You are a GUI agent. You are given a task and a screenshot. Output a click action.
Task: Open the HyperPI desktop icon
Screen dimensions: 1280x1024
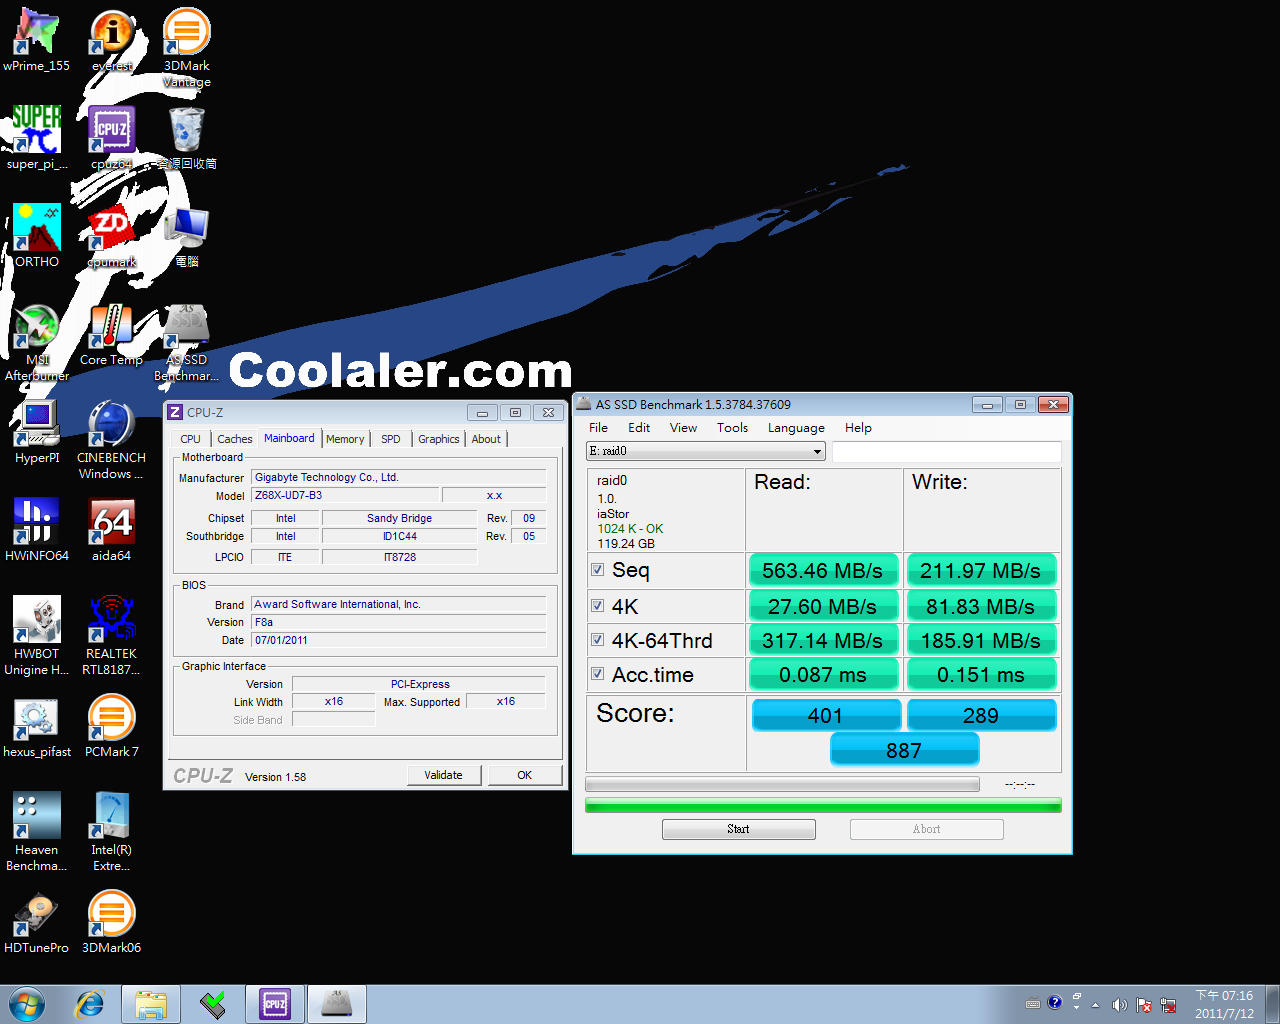pos(37,432)
